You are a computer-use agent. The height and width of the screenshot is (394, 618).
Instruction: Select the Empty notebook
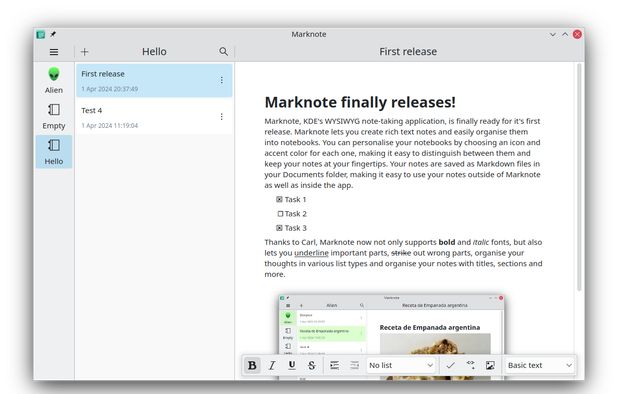tap(54, 117)
